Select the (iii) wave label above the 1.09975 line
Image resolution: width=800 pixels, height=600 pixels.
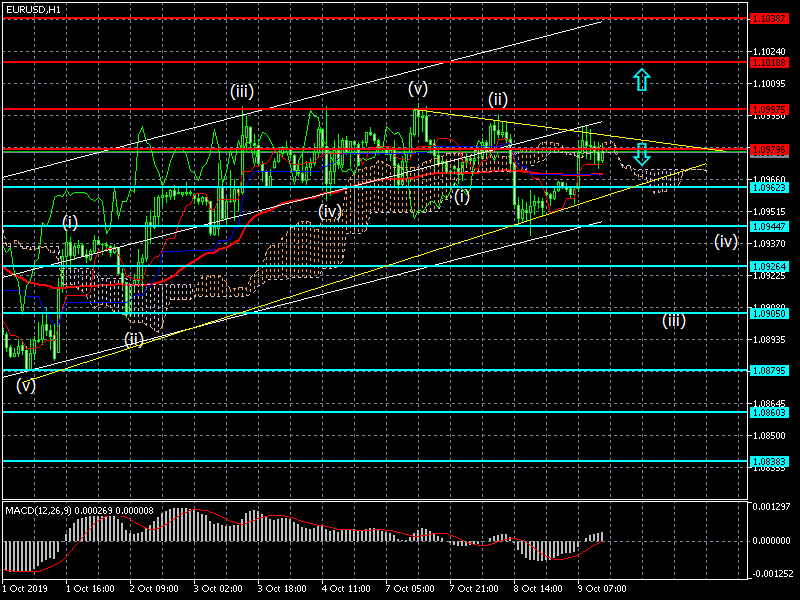242,92
